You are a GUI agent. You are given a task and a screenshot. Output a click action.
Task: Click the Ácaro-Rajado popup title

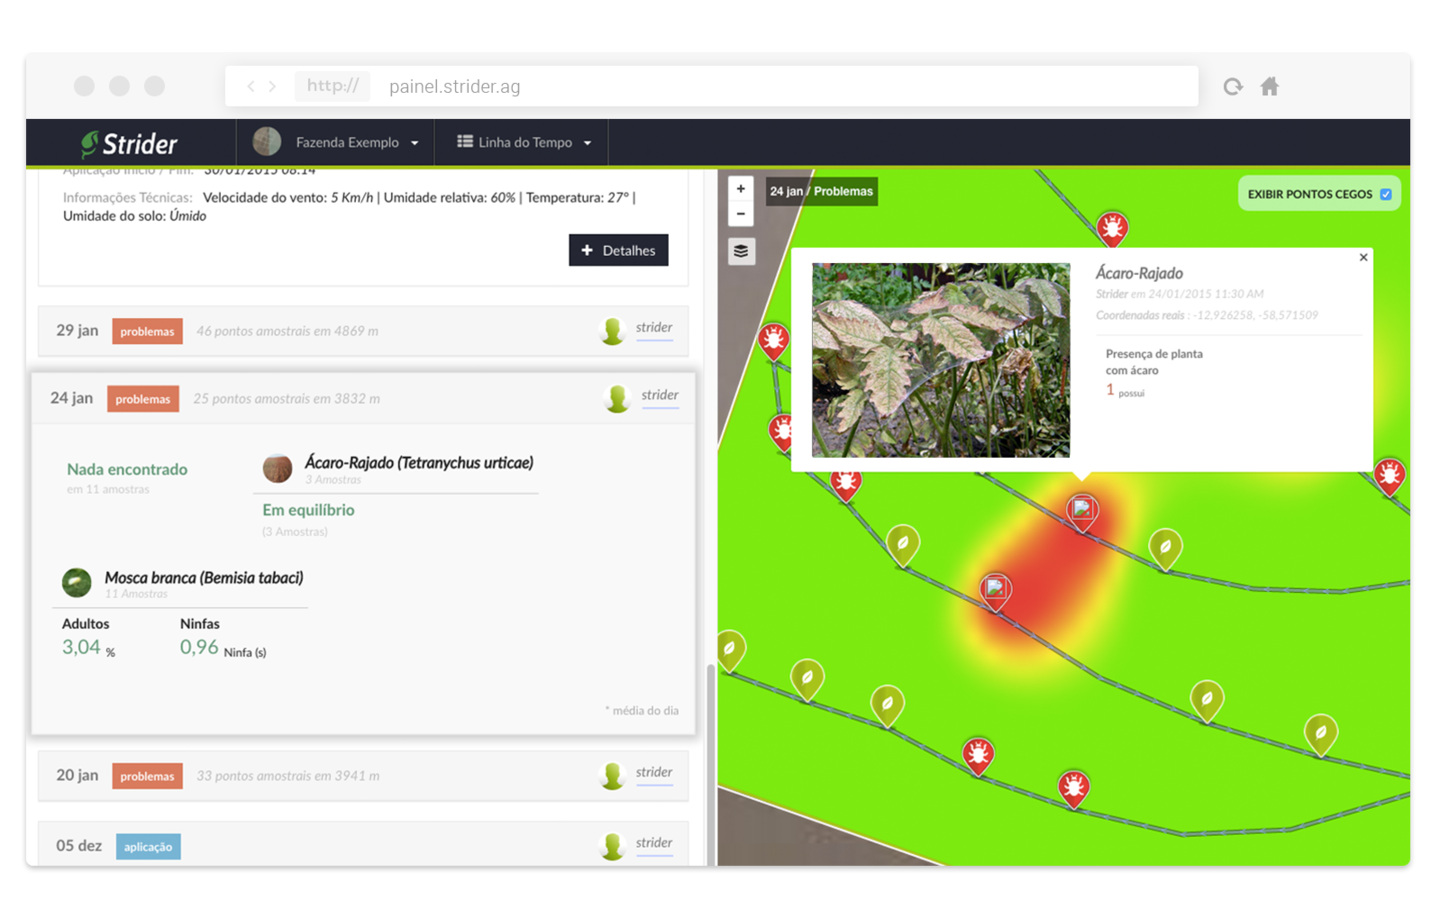(1139, 273)
